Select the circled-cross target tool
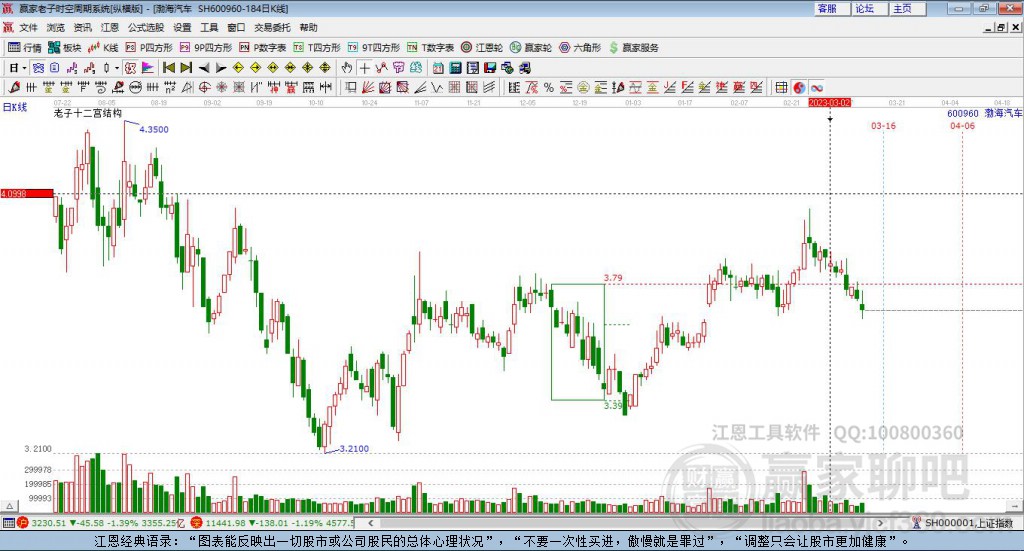1024x551 pixels. coord(204,87)
